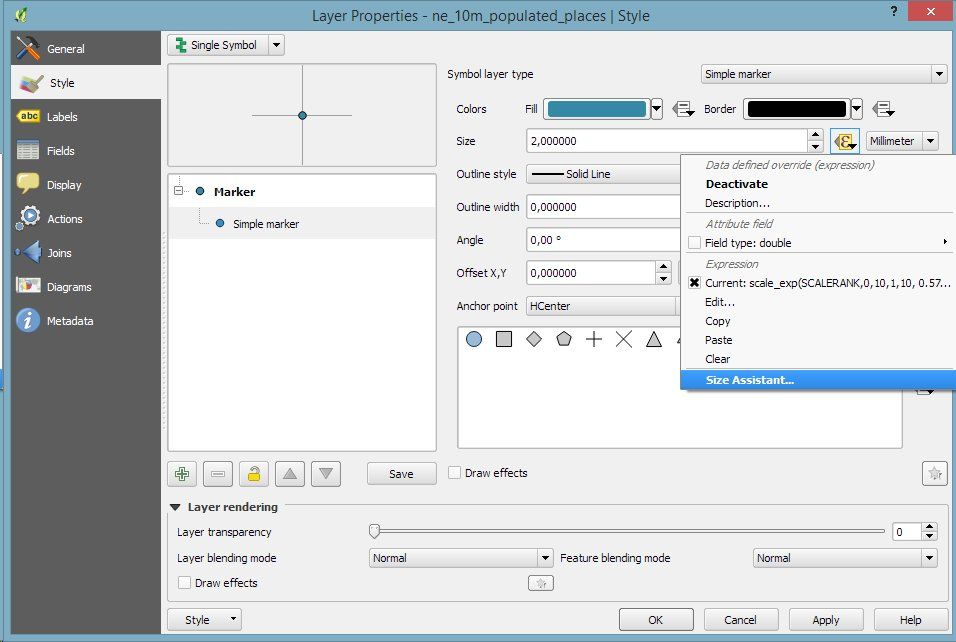Select the cross (plus) marker shape

pos(594,339)
